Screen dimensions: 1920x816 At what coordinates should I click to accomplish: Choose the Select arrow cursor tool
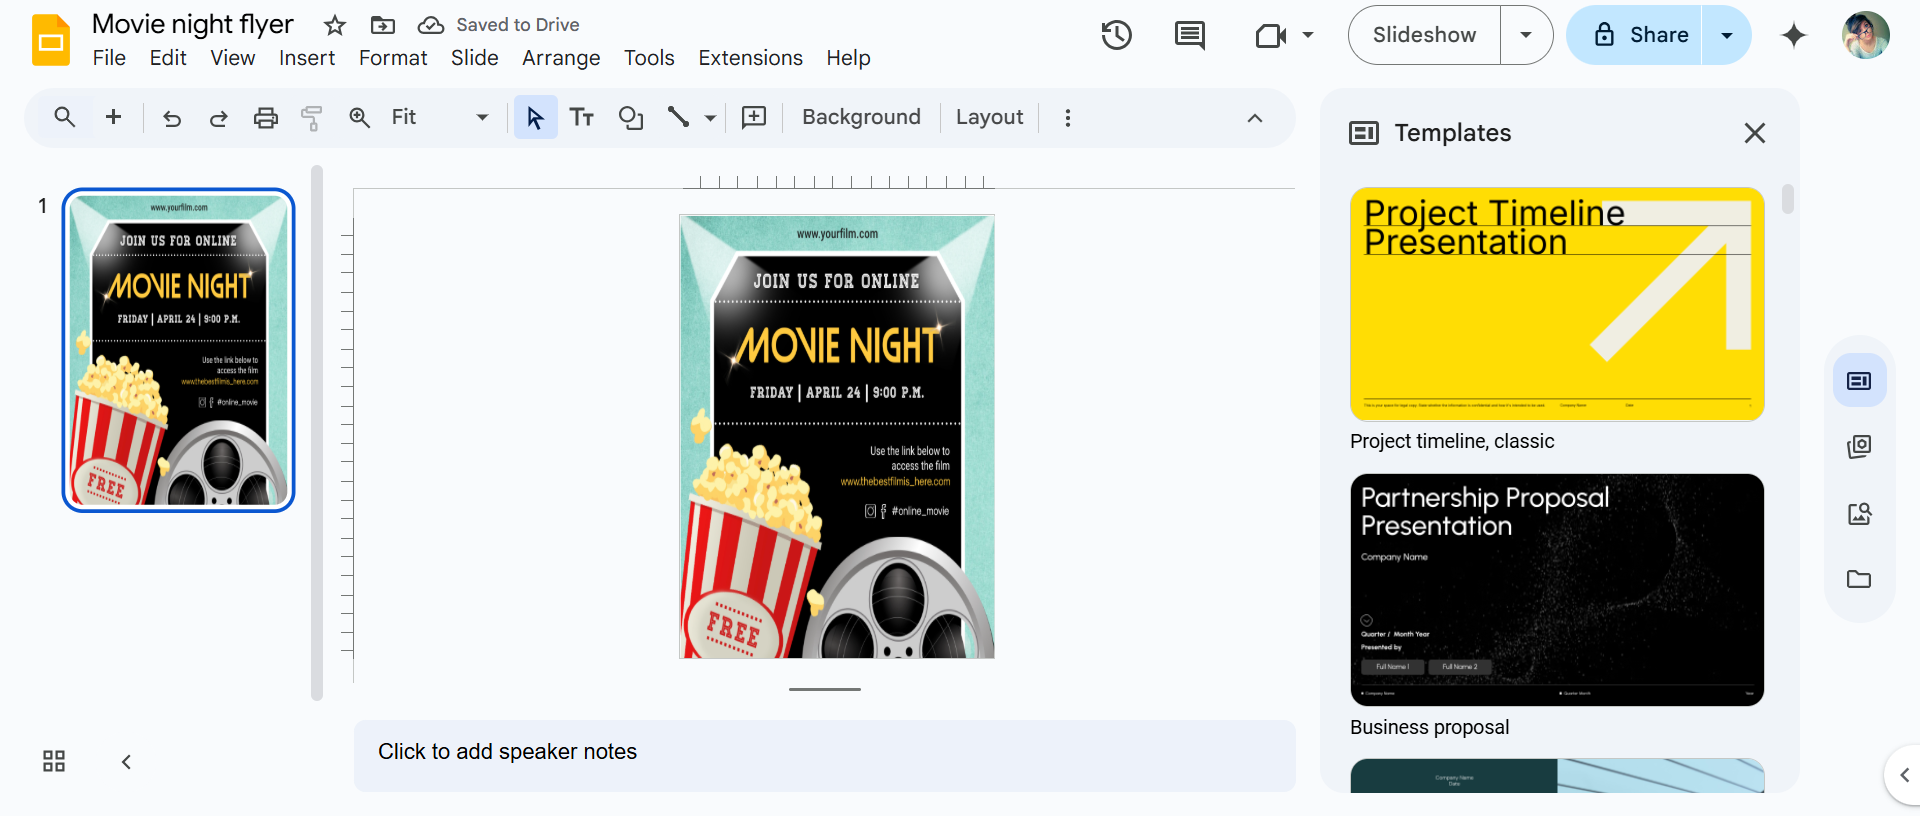(x=535, y=118)
